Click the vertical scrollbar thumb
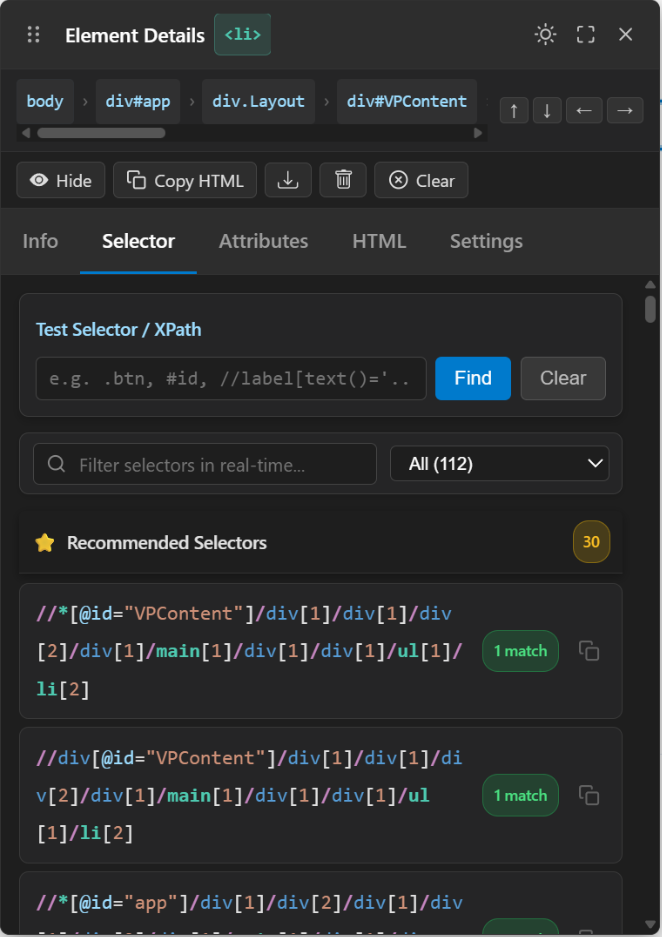The image size is (662, 937). 650,309
